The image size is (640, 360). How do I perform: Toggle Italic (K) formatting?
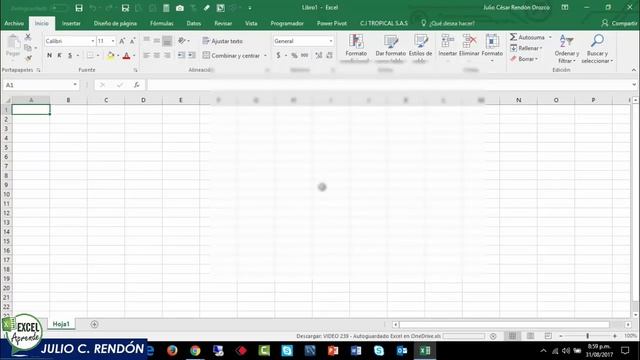(60, 56)
